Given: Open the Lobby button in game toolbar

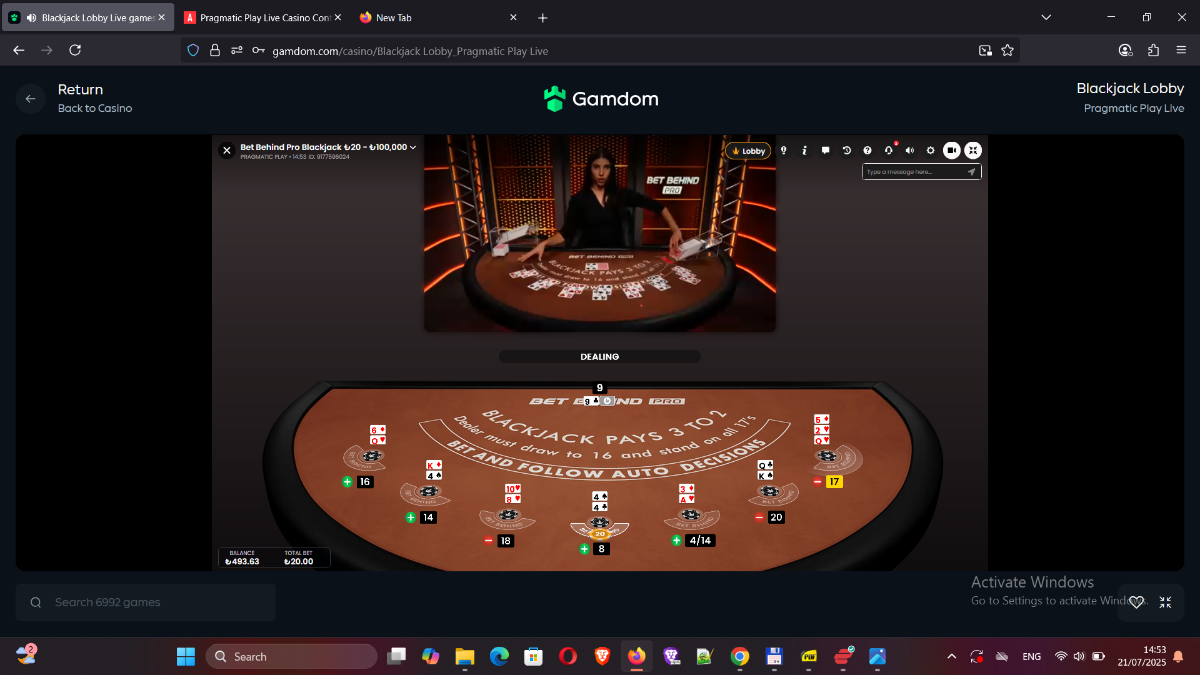Looking at the screenshot, I should pyautogui.click(x=749, y=151).
